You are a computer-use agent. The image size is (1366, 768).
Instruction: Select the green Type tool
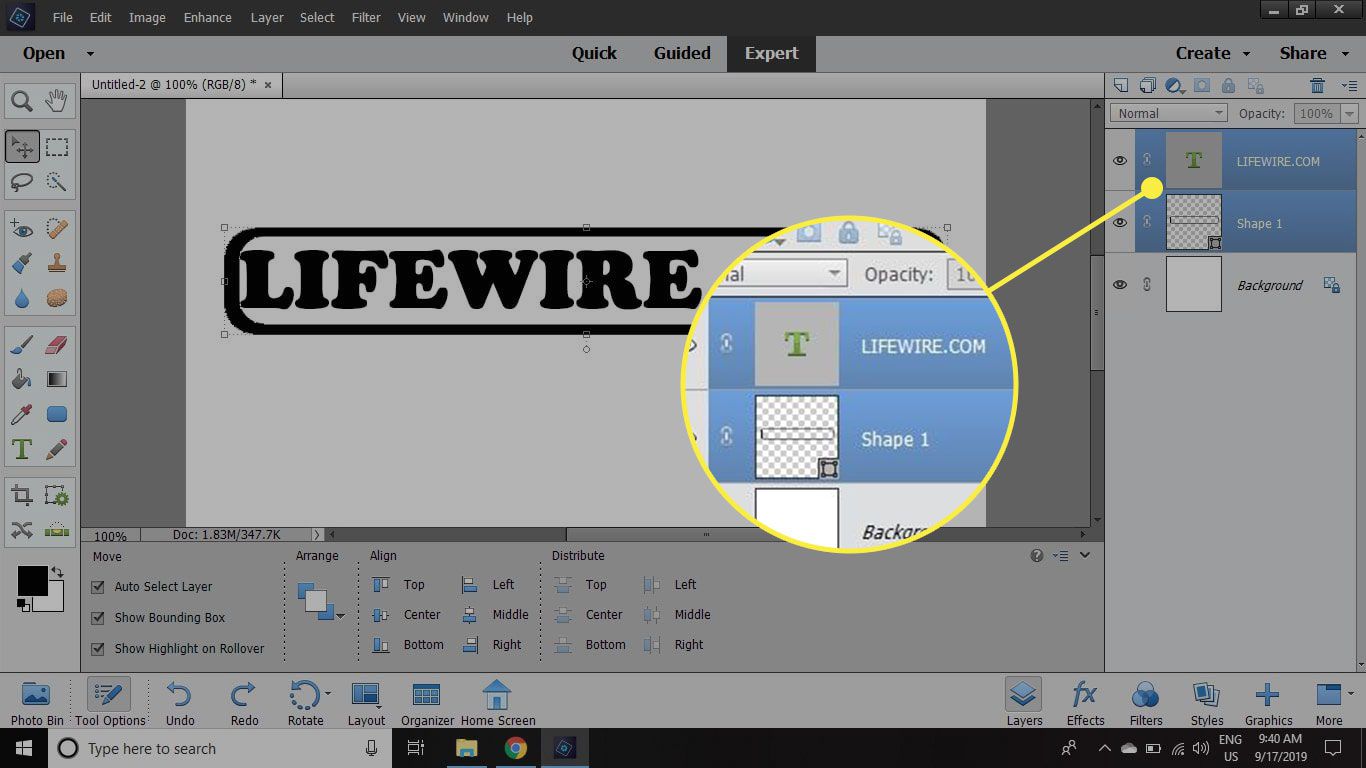point(21,449)
